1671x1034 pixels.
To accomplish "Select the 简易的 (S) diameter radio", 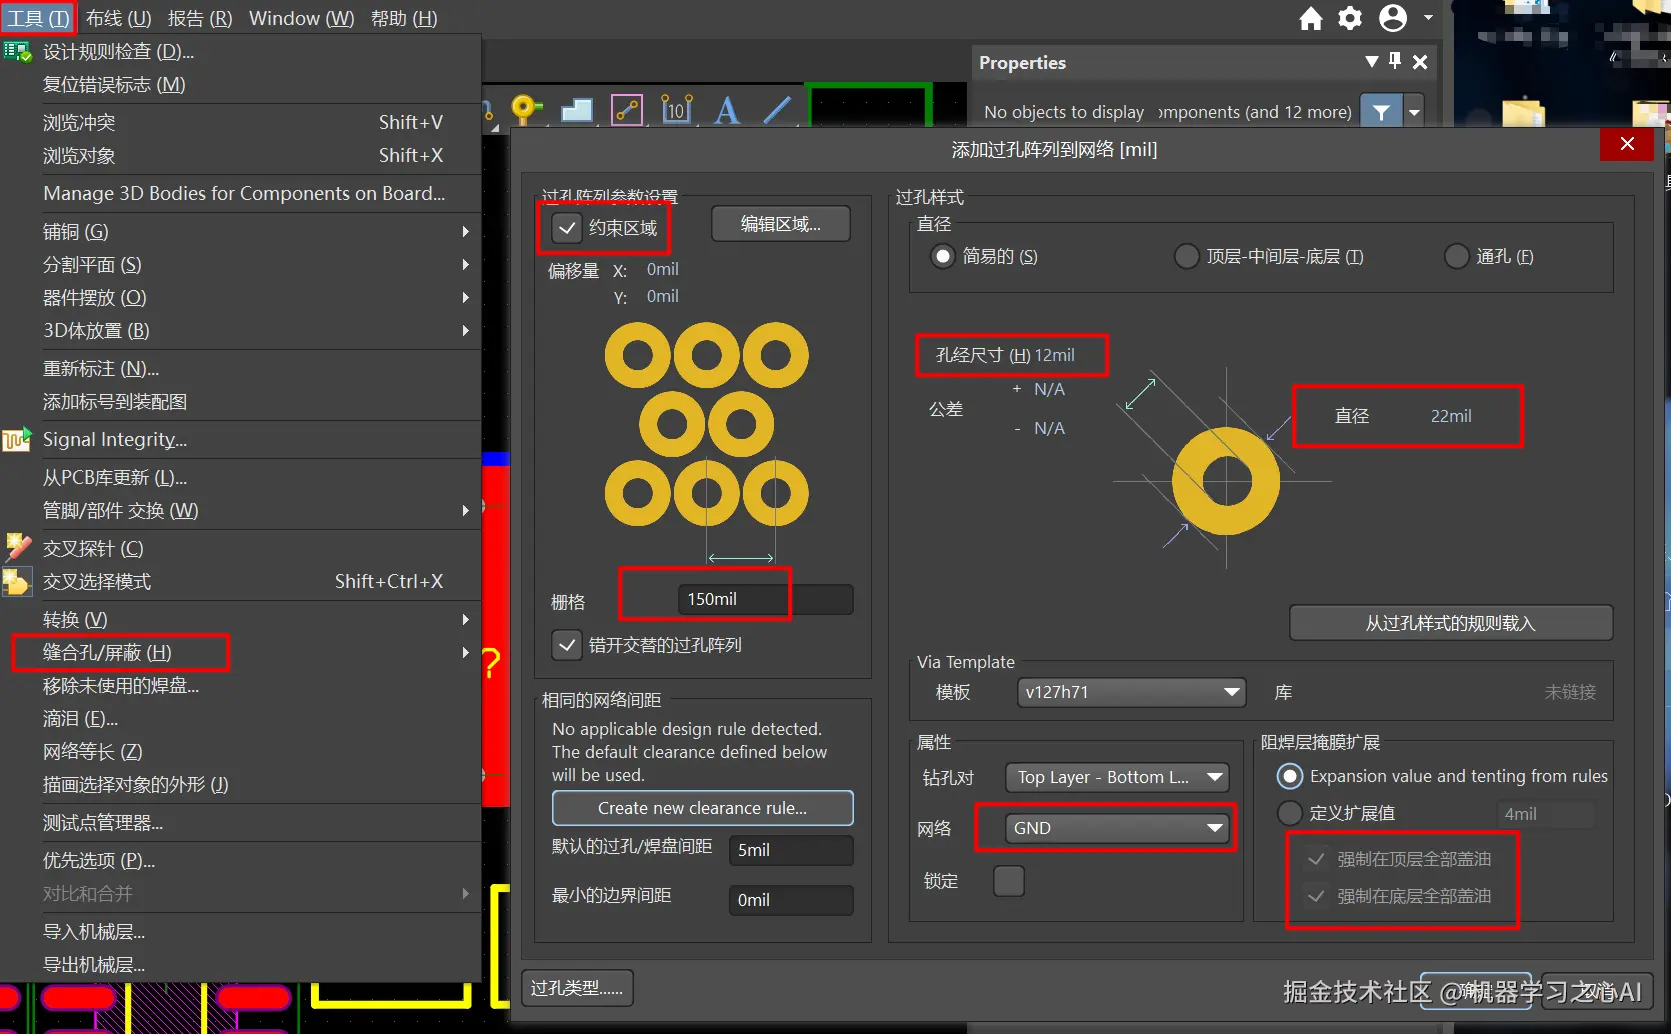I will pyautogui.click(x=943, y=257).
